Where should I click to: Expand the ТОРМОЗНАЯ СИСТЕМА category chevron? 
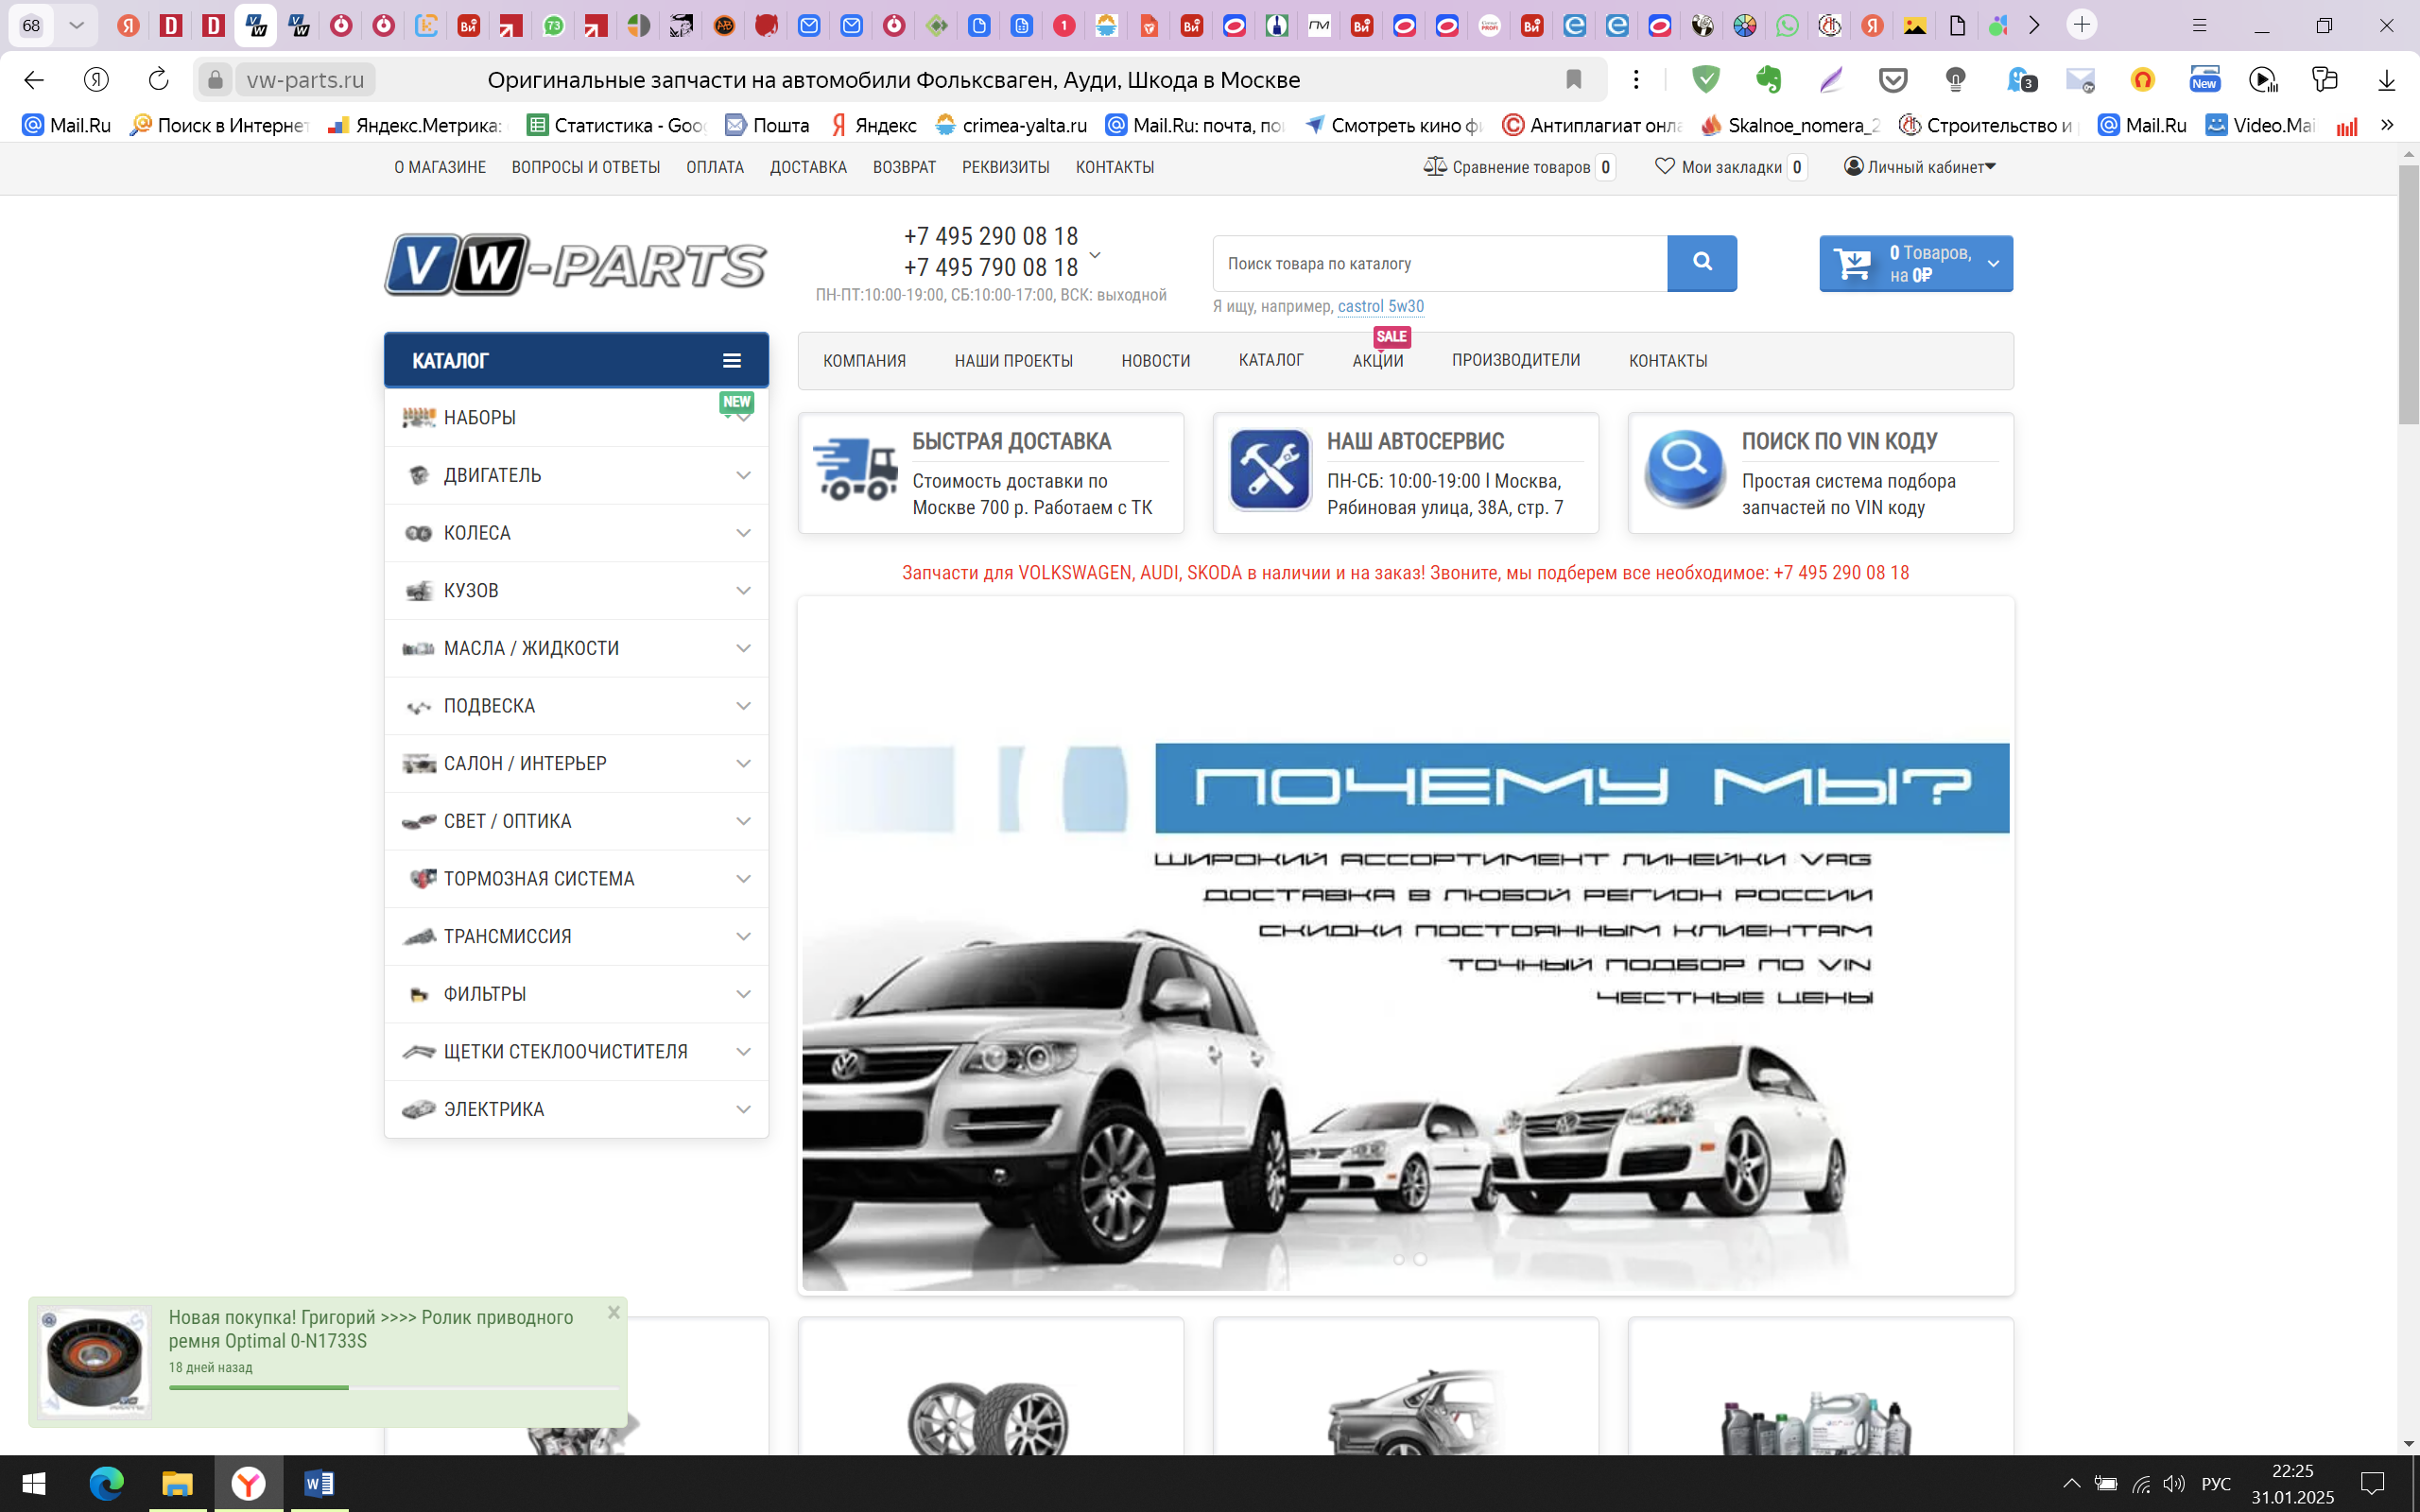(x=743, y=879)
